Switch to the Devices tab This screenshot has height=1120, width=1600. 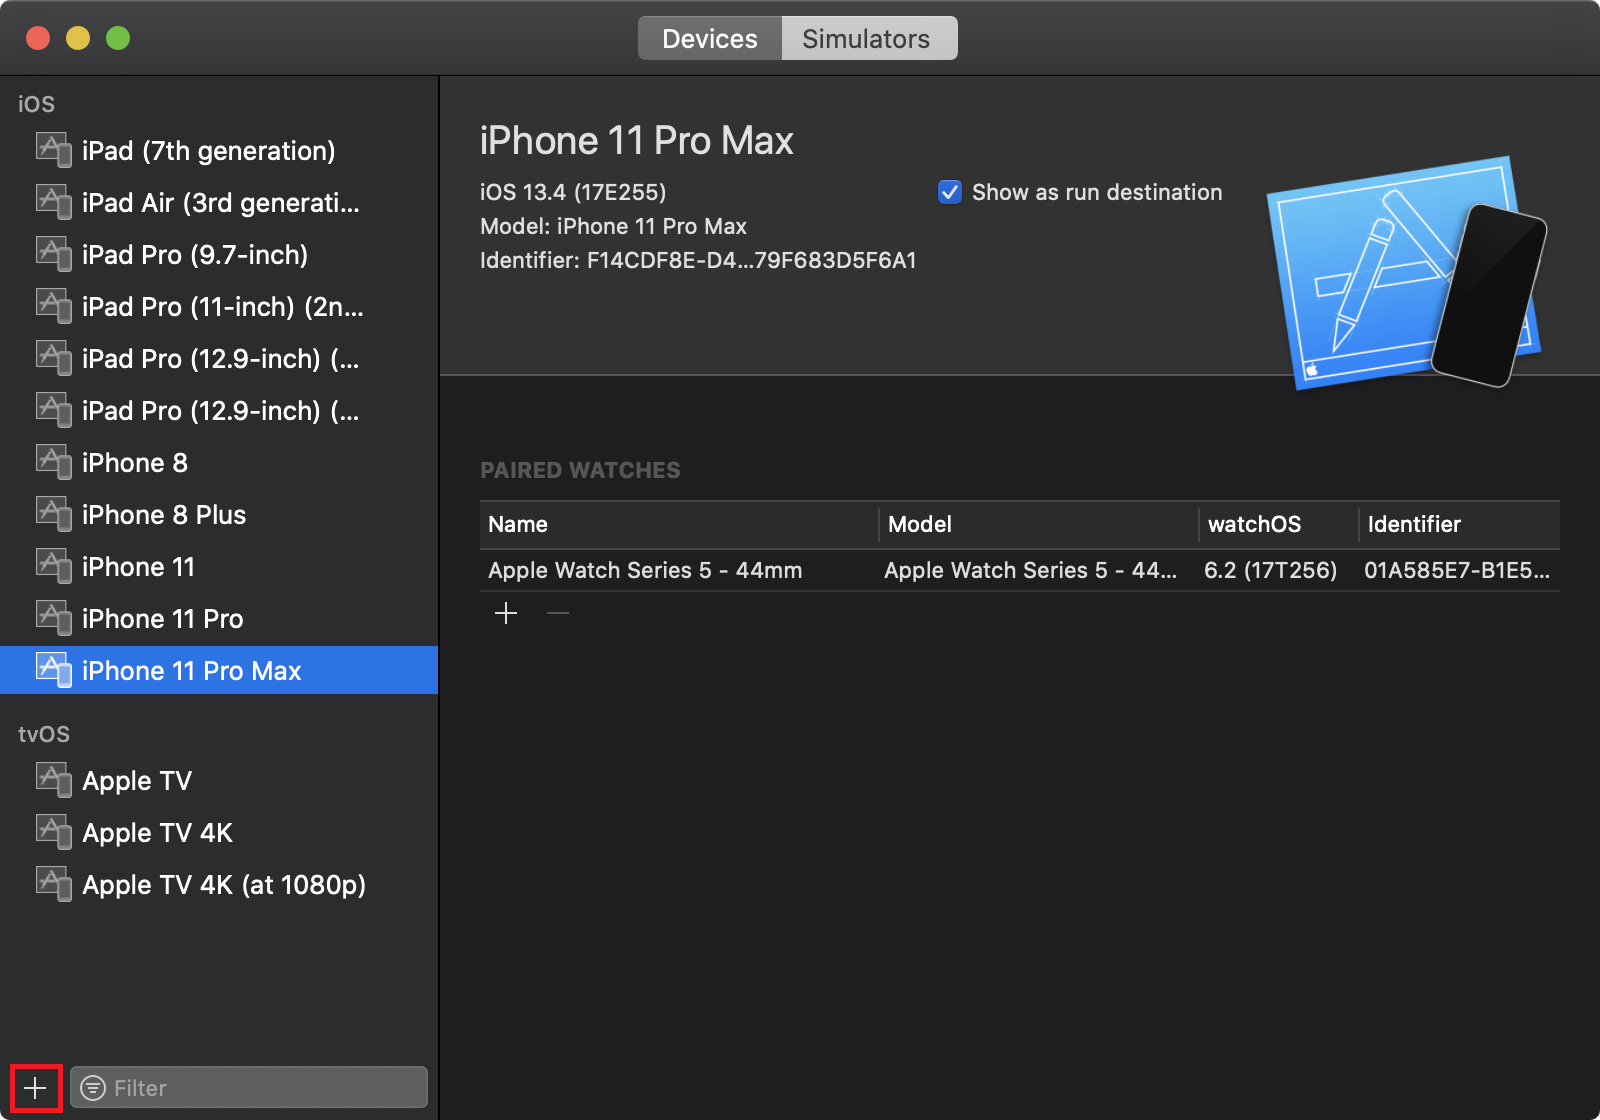710,38
